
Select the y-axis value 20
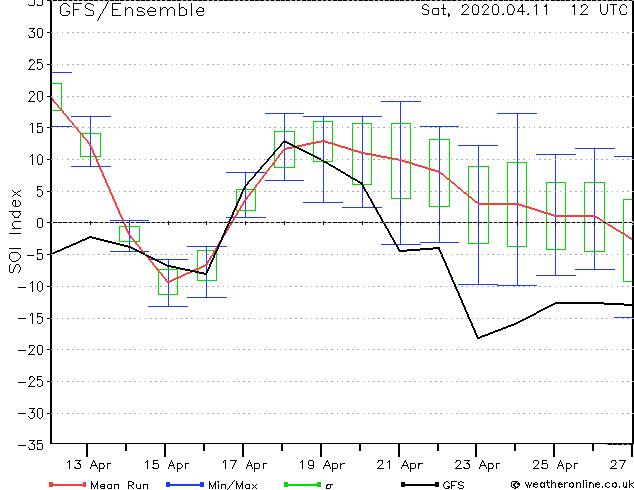(x=36, y=97)
